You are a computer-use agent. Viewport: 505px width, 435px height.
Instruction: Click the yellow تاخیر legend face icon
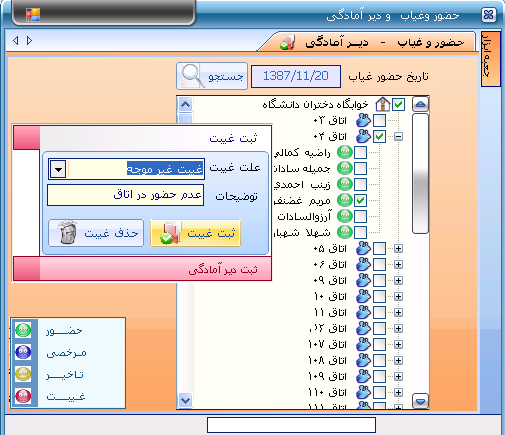(23, 374)
